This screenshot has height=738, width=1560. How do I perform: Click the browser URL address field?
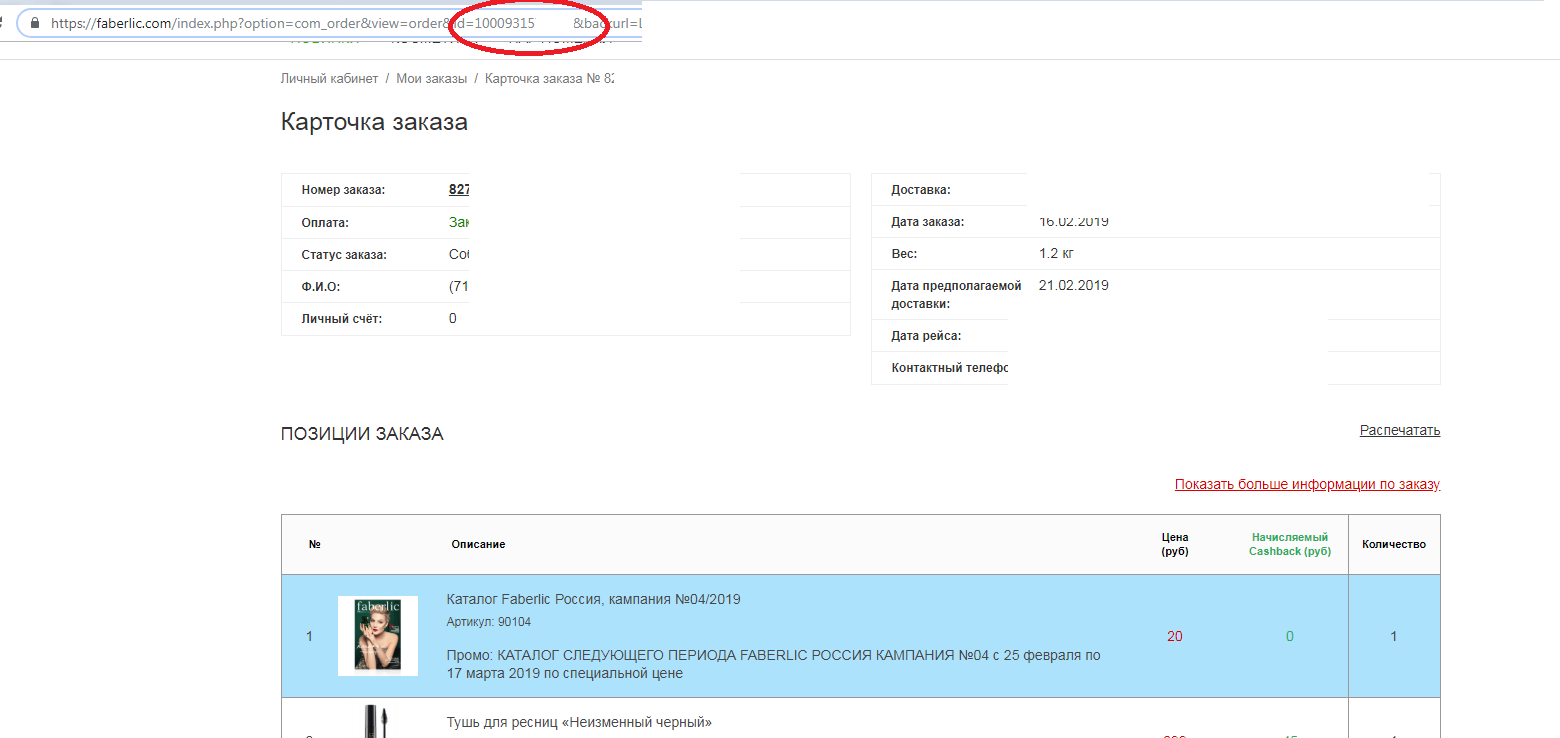click(x=330, y=23)
